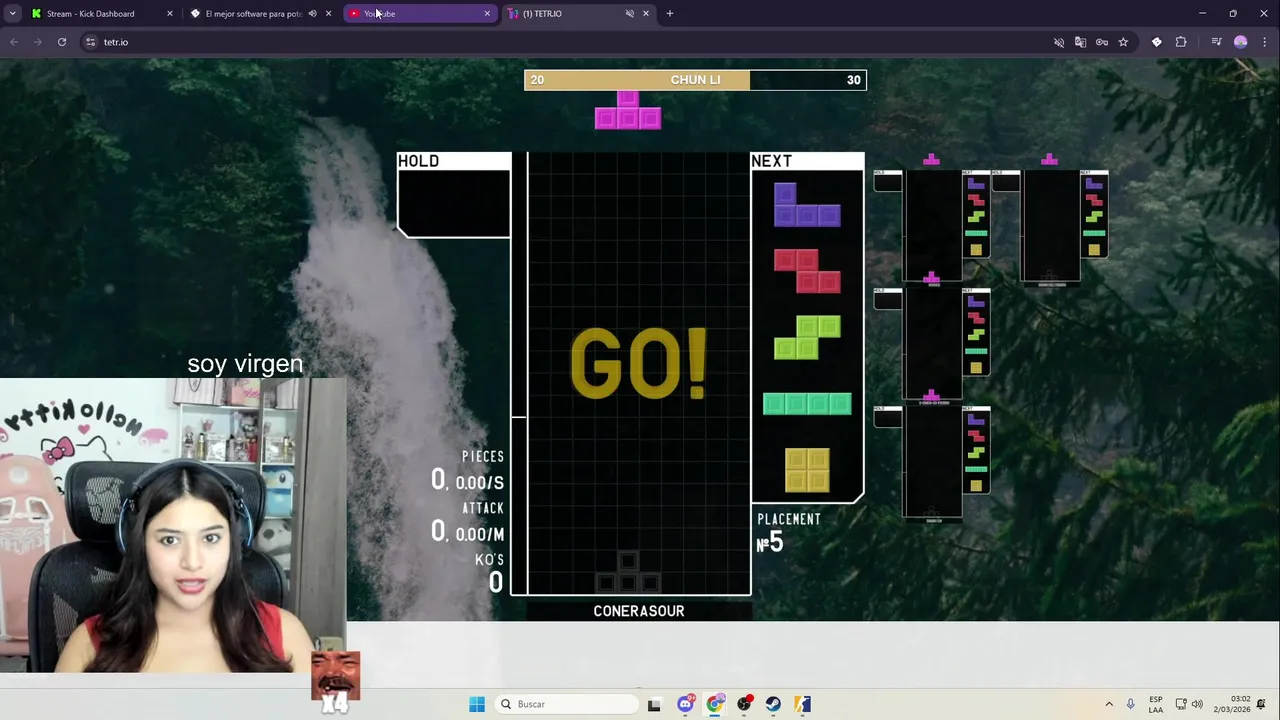Open the blue-yellow app taskbar icon
The image size is (1280, 720).
(802, 704)
